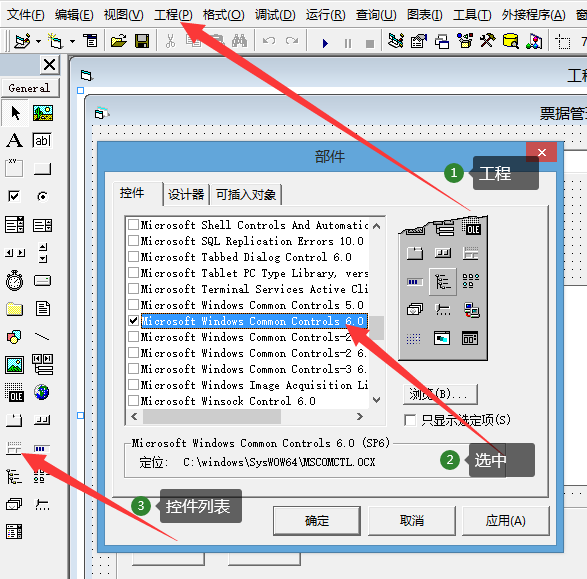Click the list scroll-down arrow
The height and width of the screenshot is (579, 587).
click(377, 400)
